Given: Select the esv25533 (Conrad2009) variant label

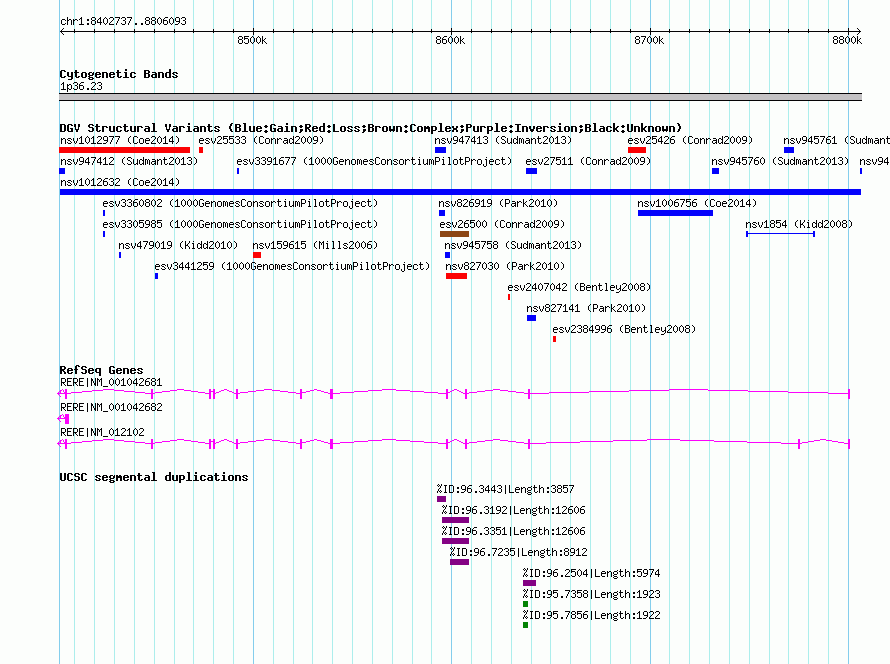Looking at the screenshot, I should point(261,140).
